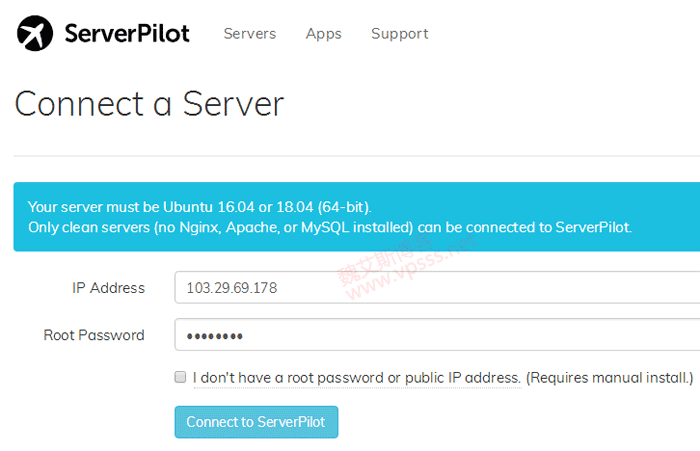Click the ServerPilot airplane logo icon
This screenshot has height=451, width=700.
coord(34,34)
